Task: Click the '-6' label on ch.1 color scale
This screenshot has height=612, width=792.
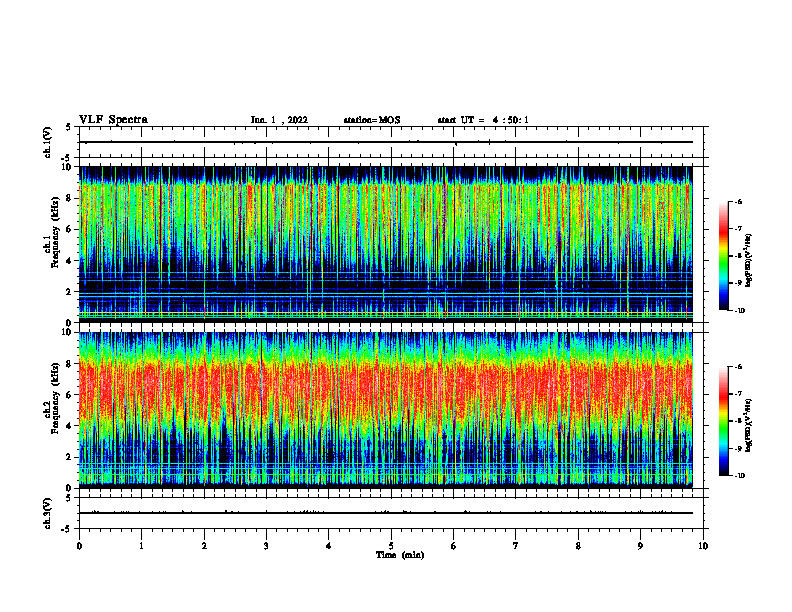Action: 738,201
